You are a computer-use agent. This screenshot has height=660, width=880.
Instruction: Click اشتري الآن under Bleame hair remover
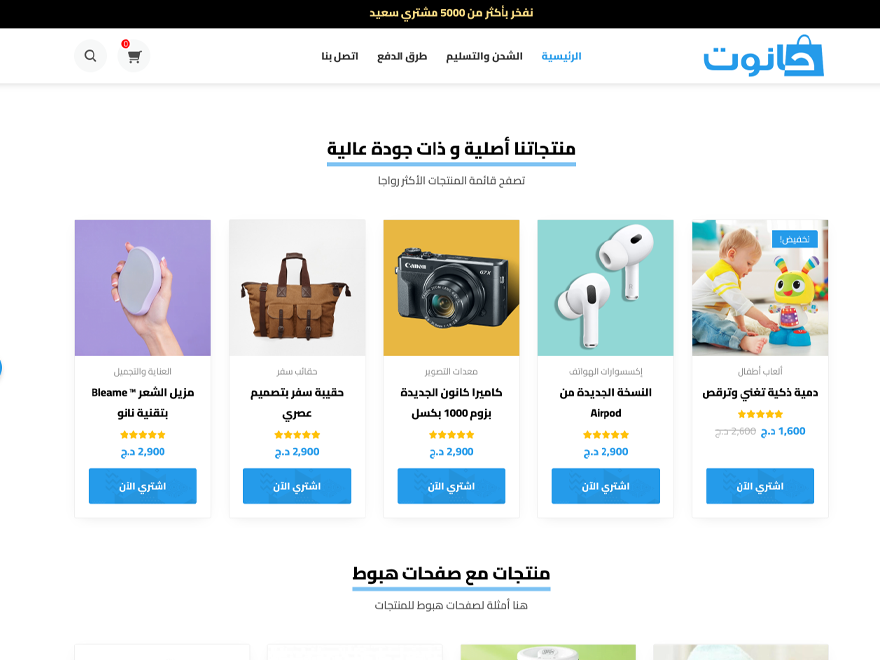[x=143, y=486]
